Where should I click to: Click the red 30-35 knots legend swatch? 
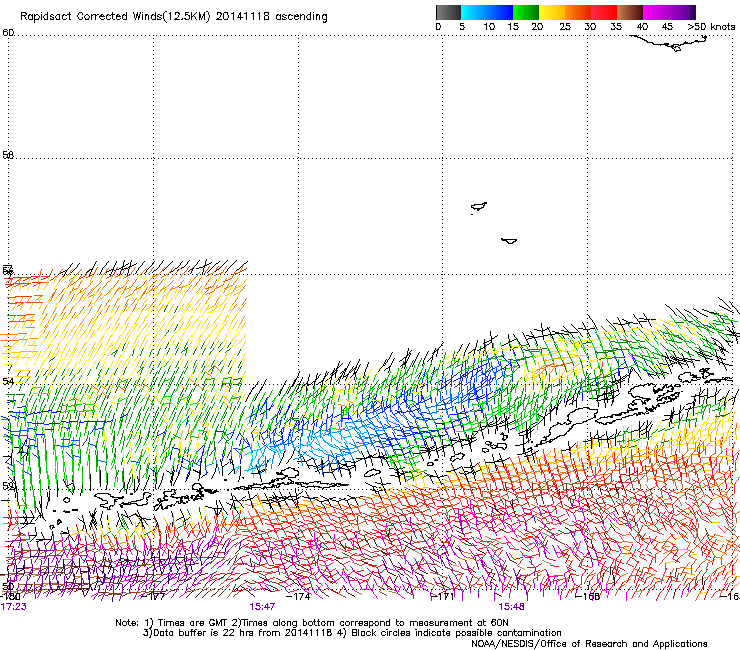point(604,12)
